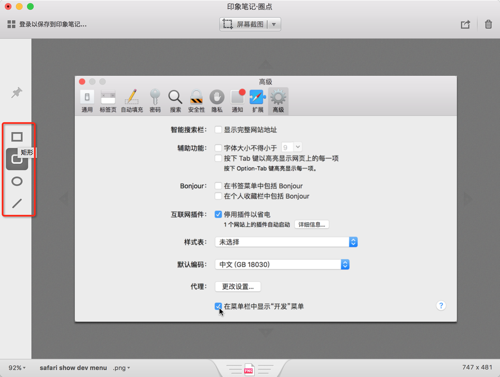The image size is (500, 377).
Task: Uncheck 停用插件以省电 checkbox
Action: 218,214
